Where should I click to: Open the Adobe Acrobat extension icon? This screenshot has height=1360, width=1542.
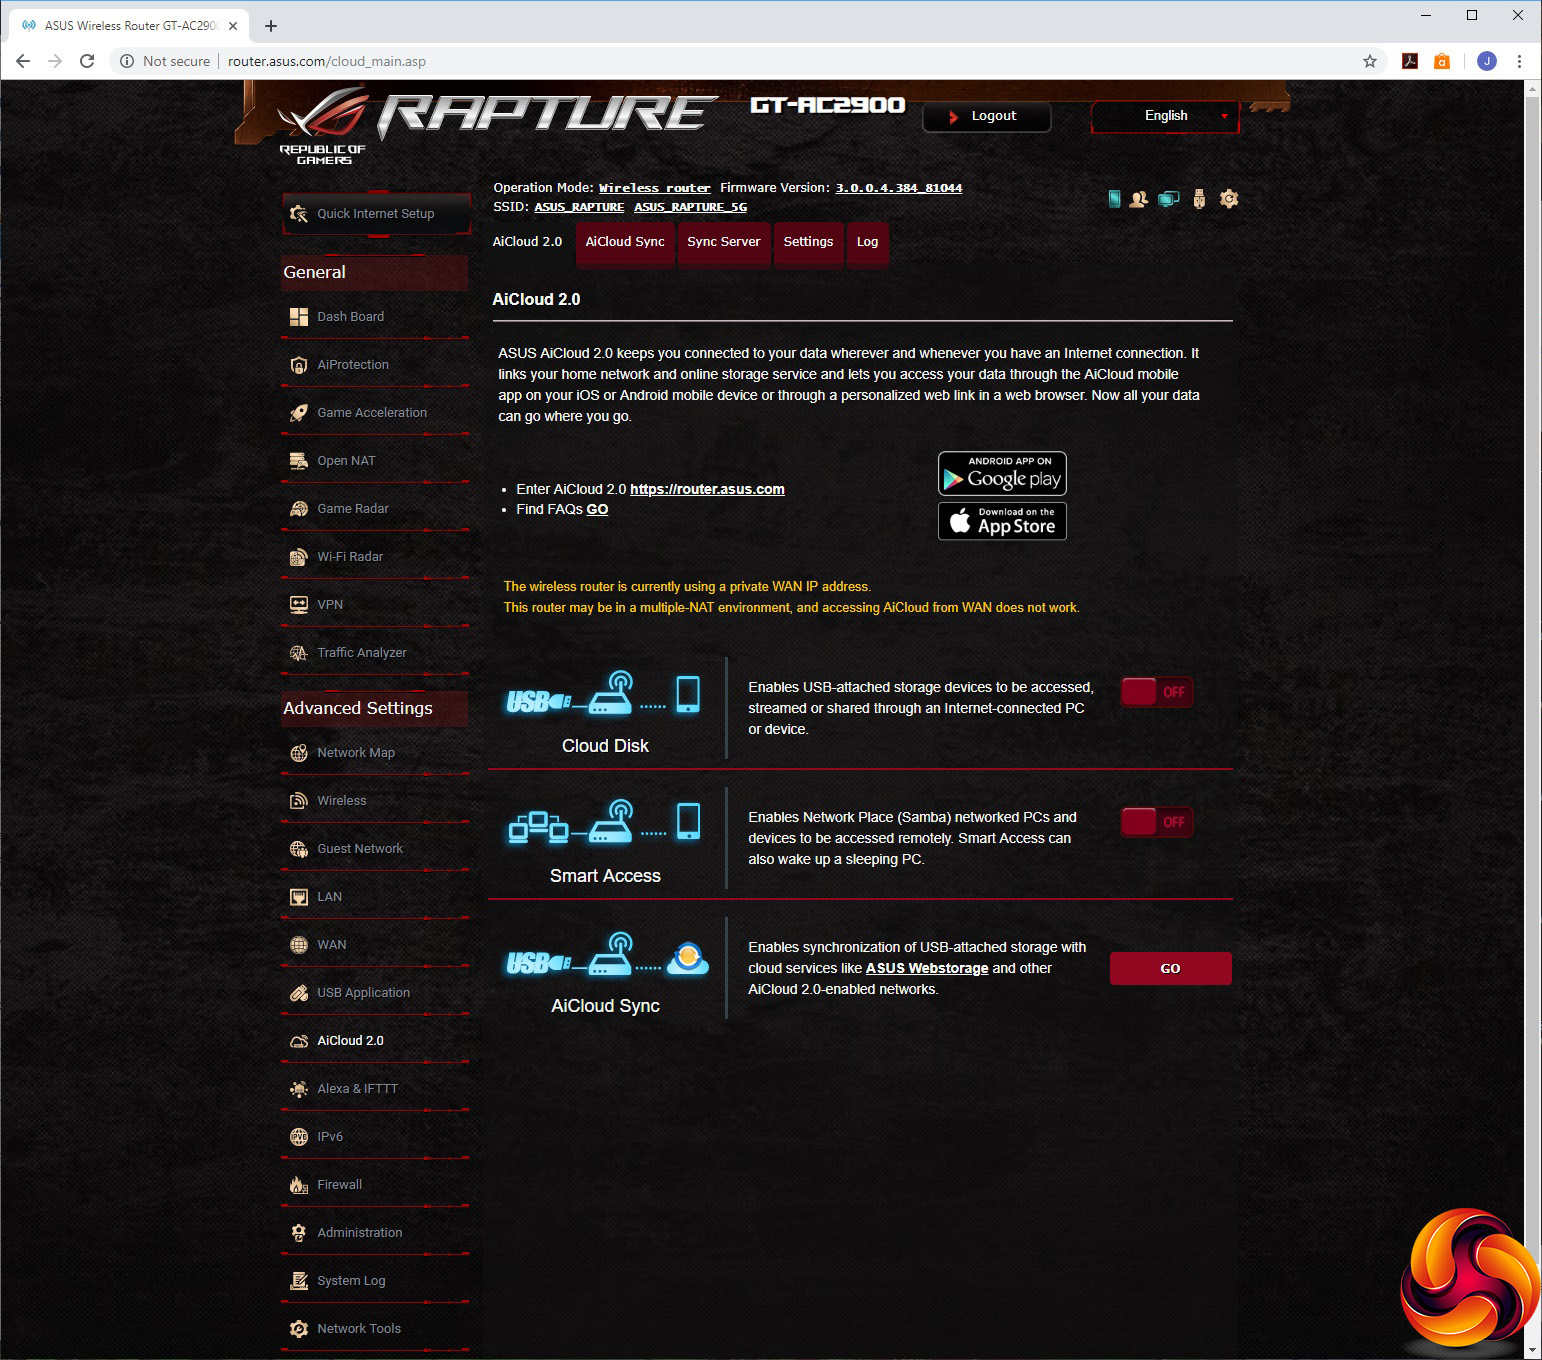1410,61
